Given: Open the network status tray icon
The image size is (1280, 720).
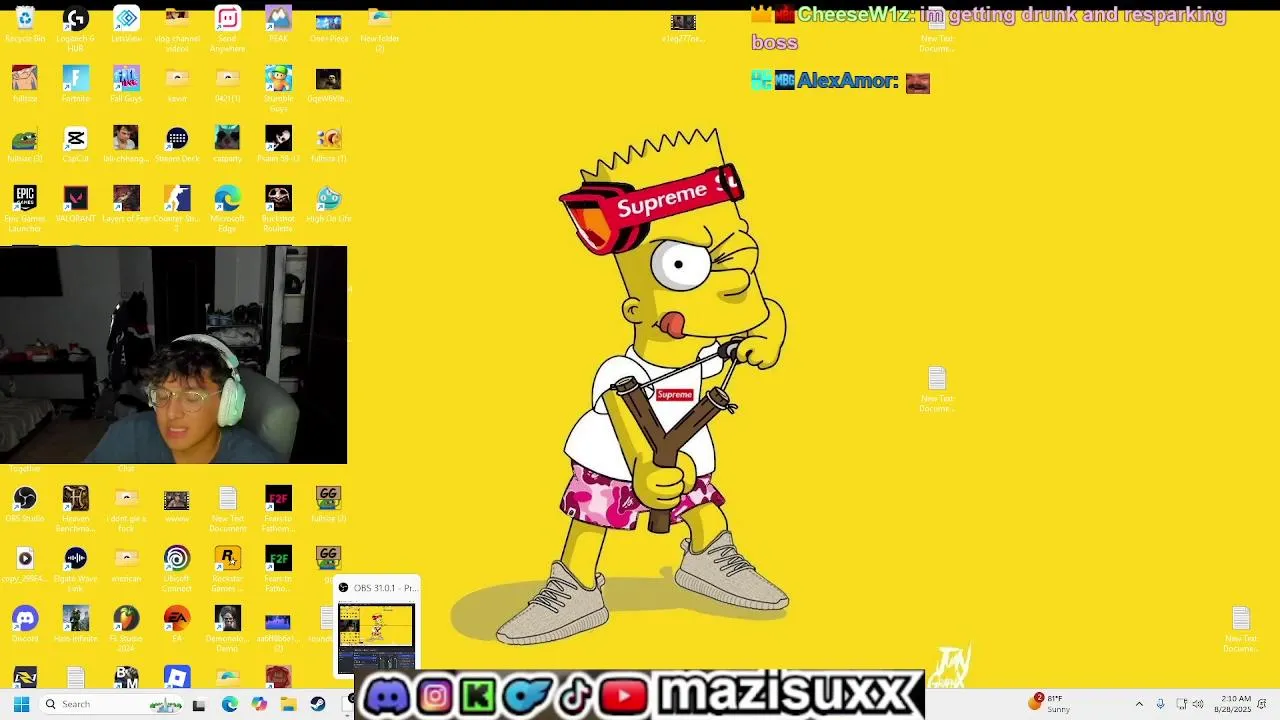Looking at the screenshot, I should [1182, 704].
